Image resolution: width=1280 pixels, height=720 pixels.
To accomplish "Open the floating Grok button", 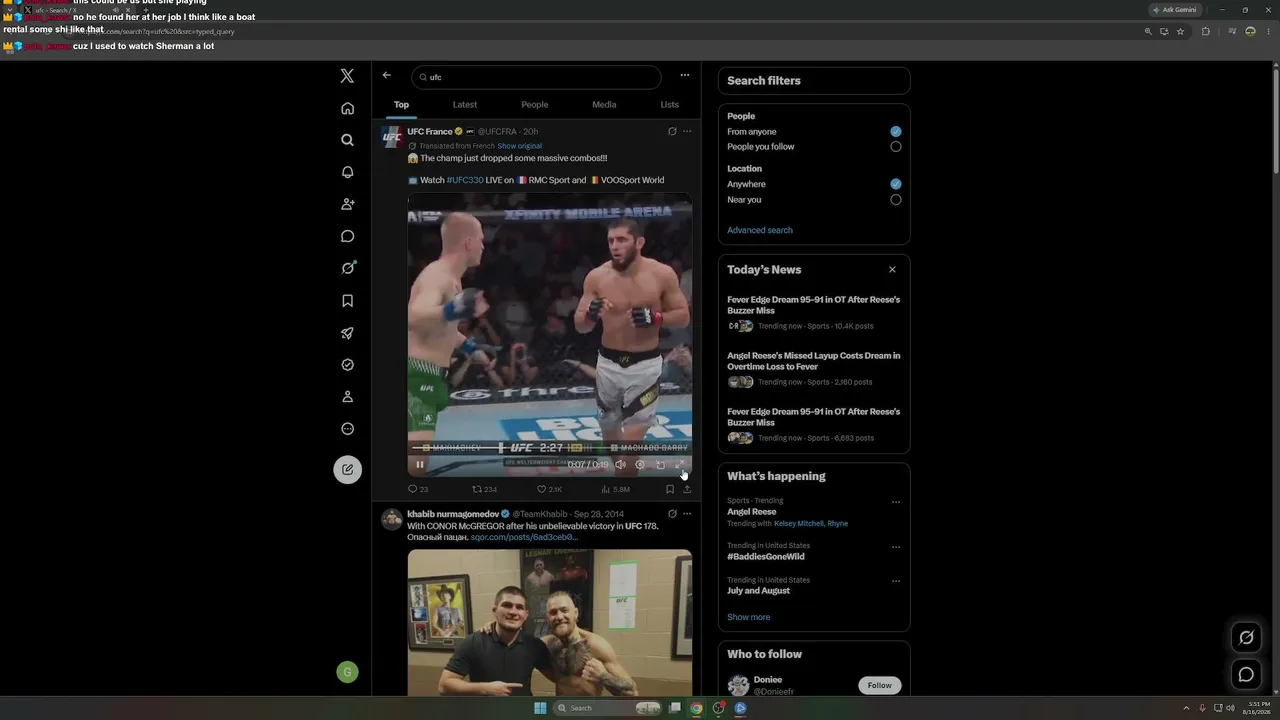I will (x=1246, y=637).
